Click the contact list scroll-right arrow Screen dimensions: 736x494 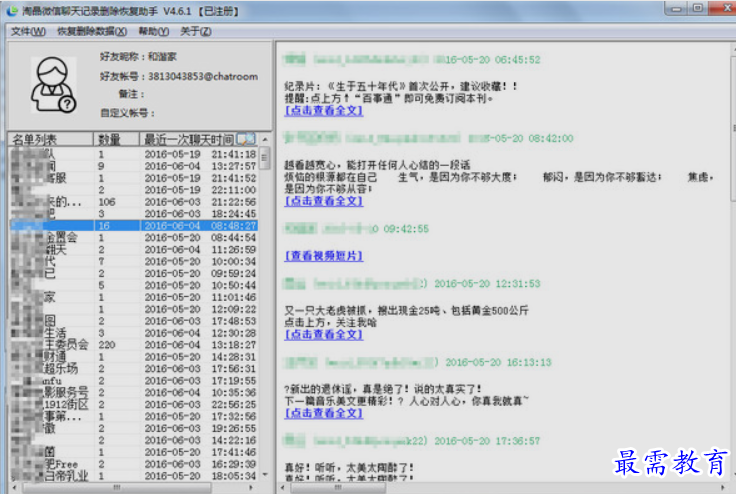click(x=252, y=488)
